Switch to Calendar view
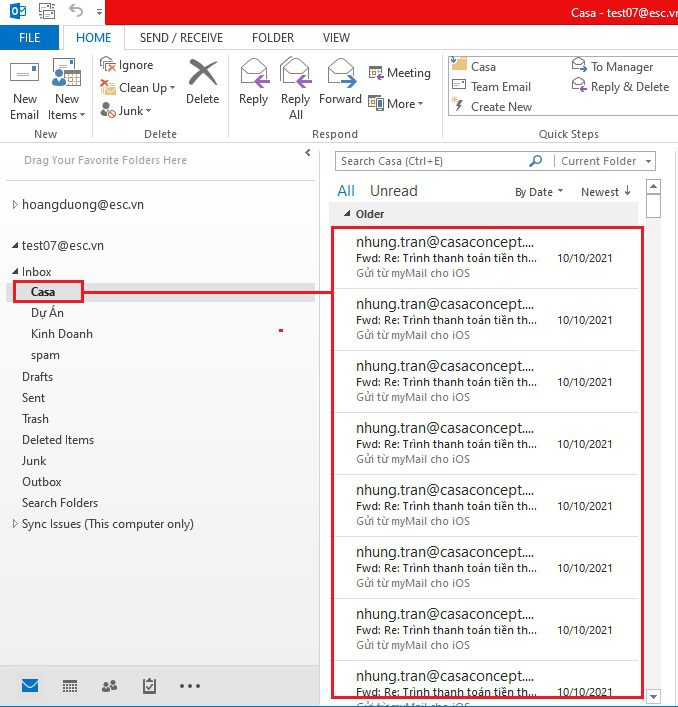Screen dimensions: 678x707 point(70,686)
